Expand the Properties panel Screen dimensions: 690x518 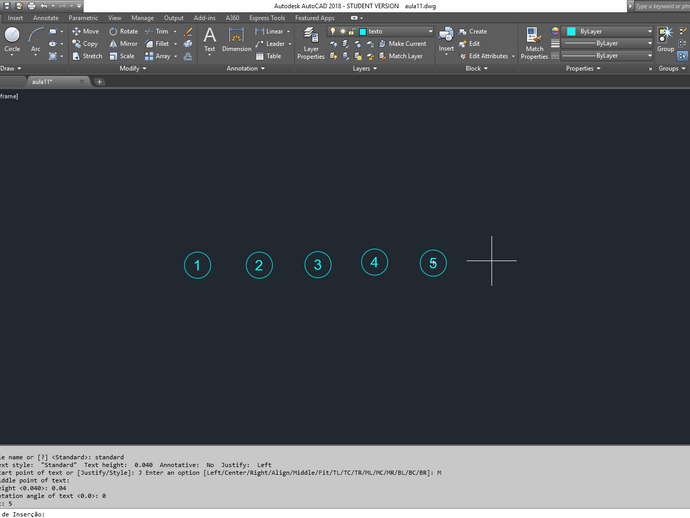pos(583,68)
